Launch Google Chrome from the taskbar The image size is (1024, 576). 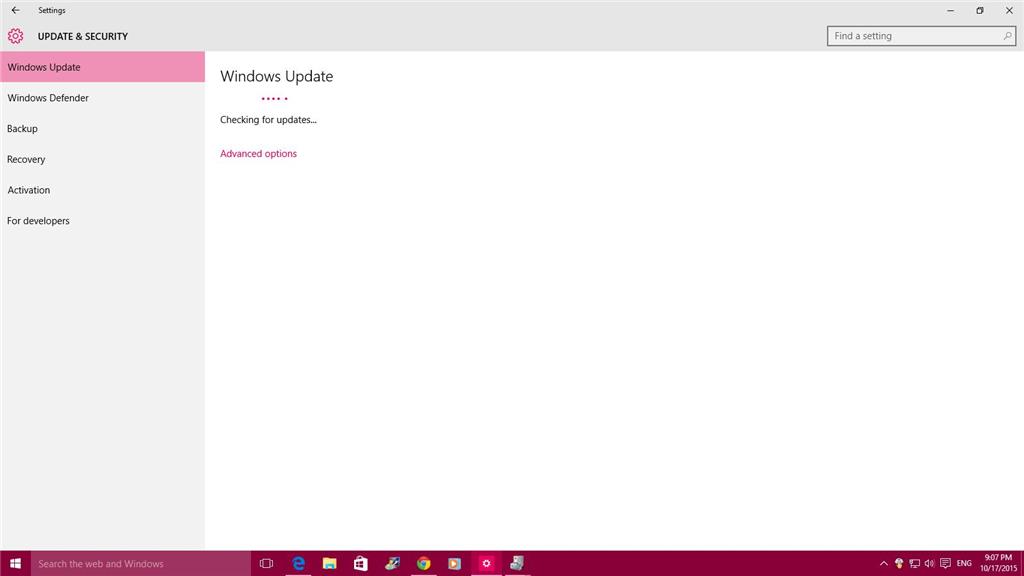(x=423, y=563)
